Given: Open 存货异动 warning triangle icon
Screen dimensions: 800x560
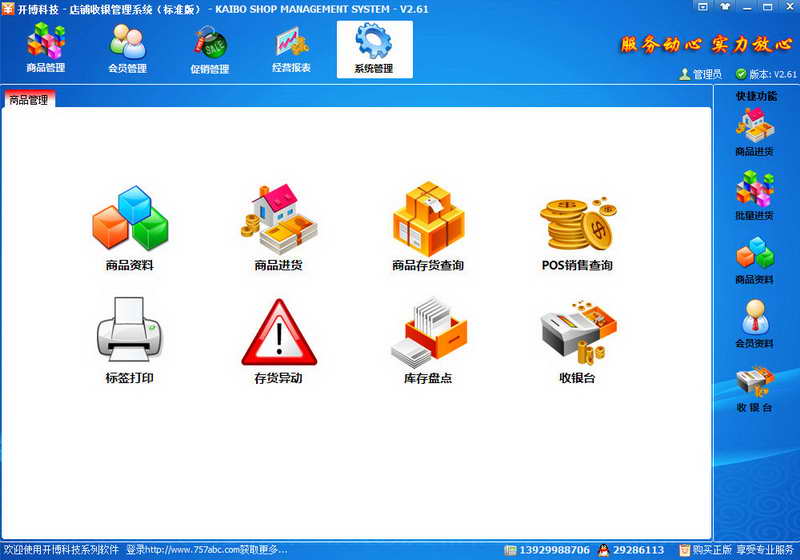Looking at the screenshot, I should [x=279, y=333].
